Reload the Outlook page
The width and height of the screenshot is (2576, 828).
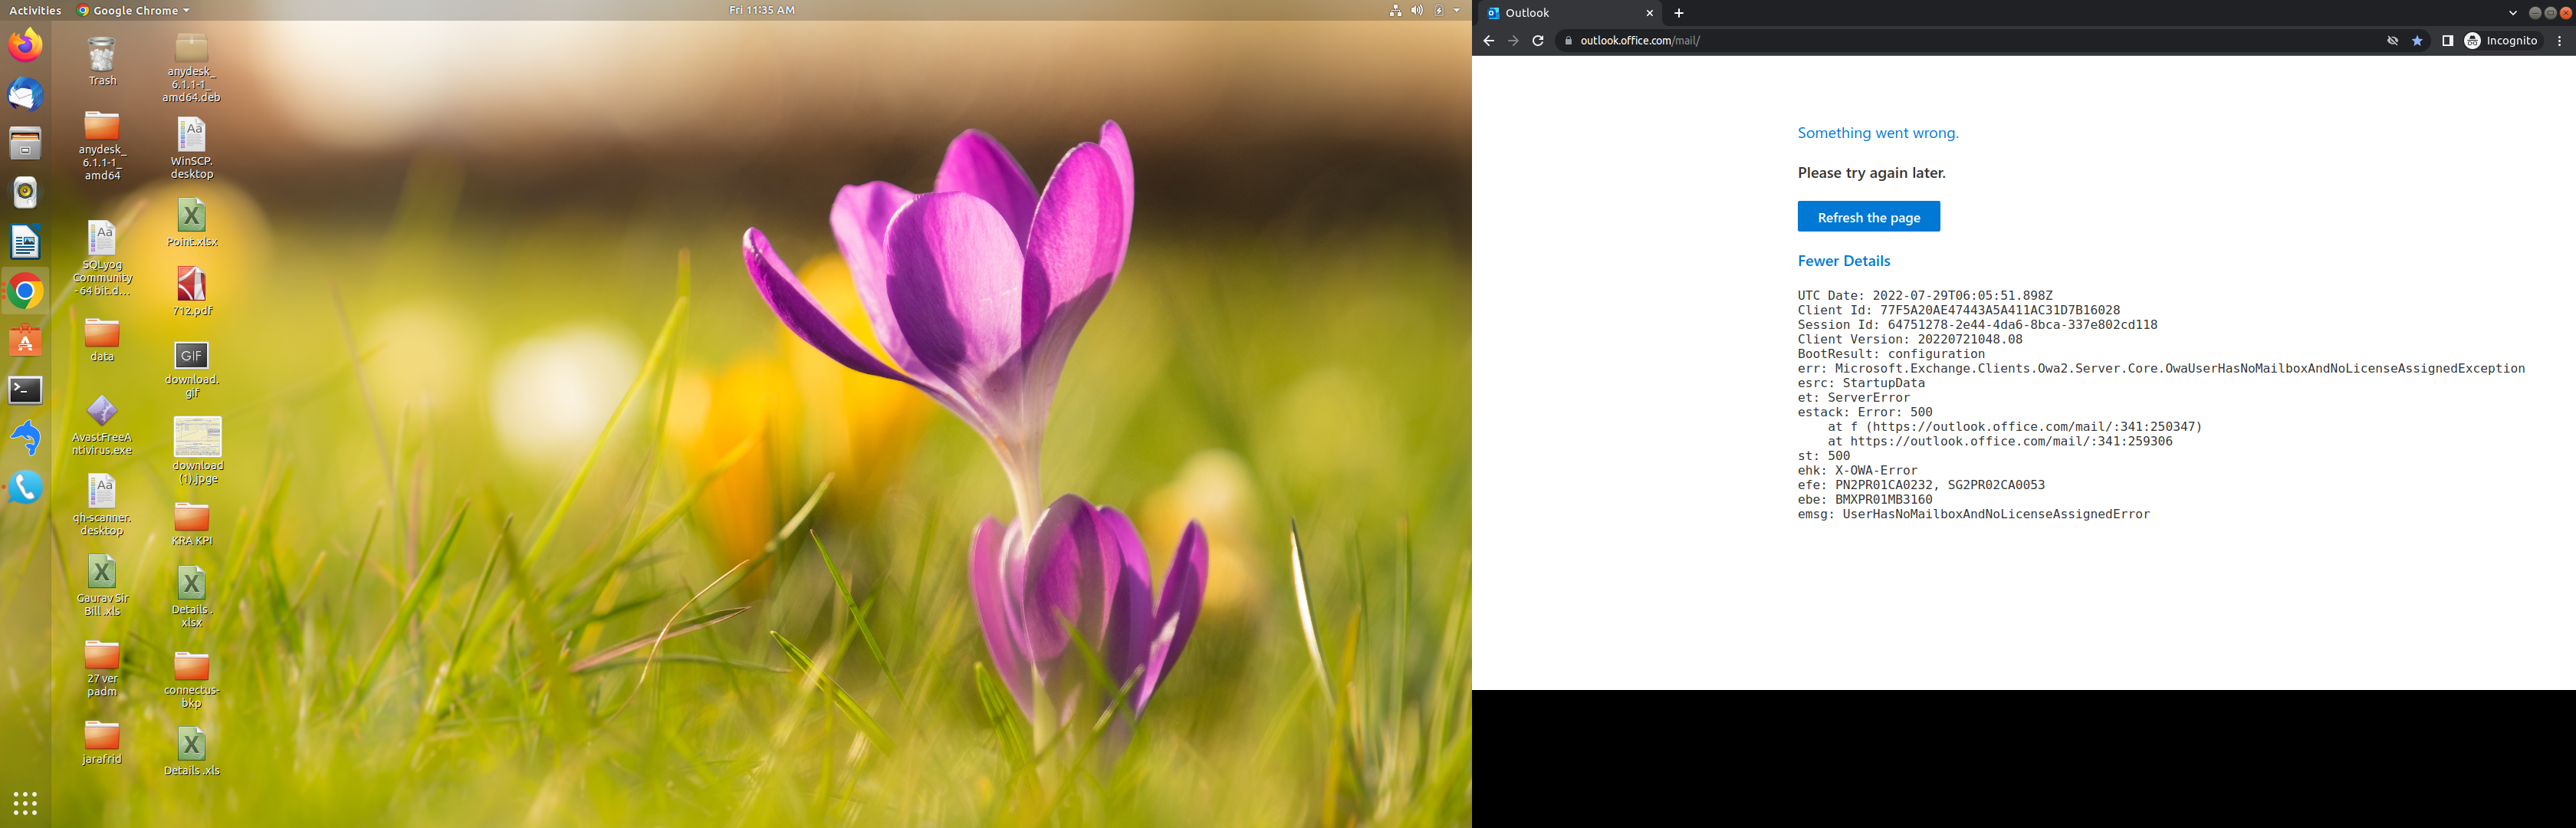(x=1538, y=41)
